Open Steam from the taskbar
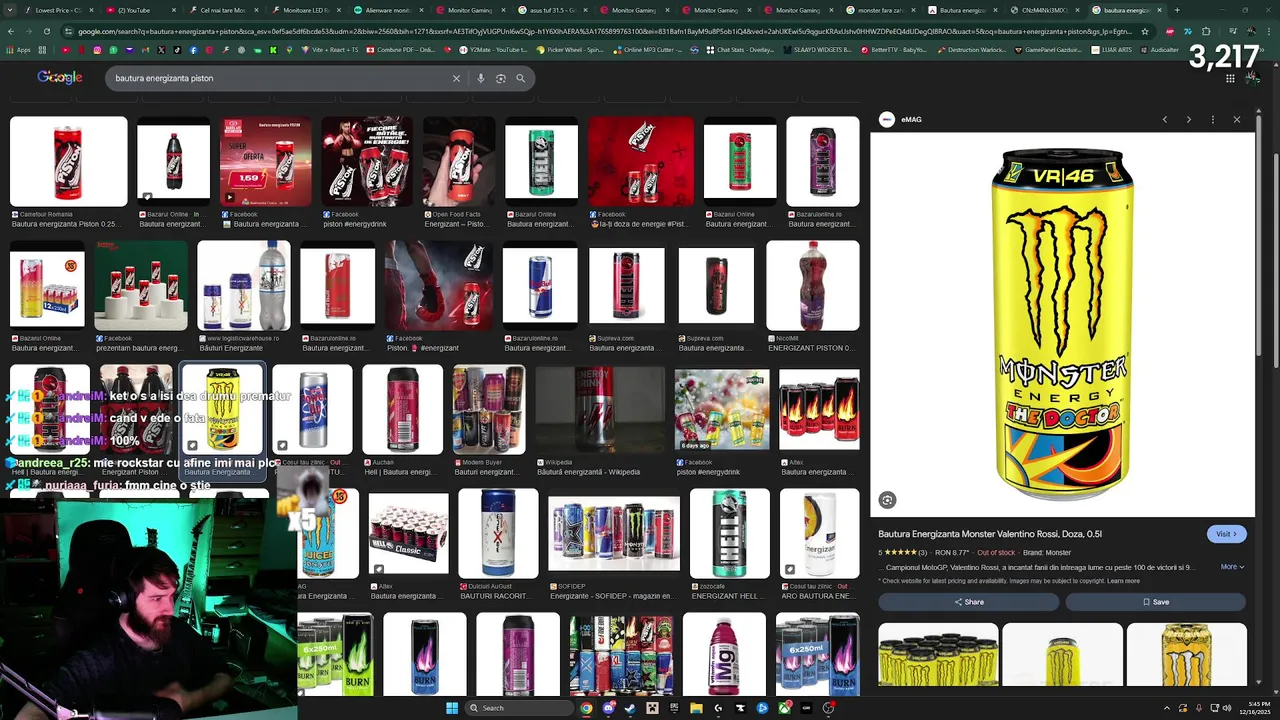The height and width of the screenshot is (720, 1280). pos(630,708)
